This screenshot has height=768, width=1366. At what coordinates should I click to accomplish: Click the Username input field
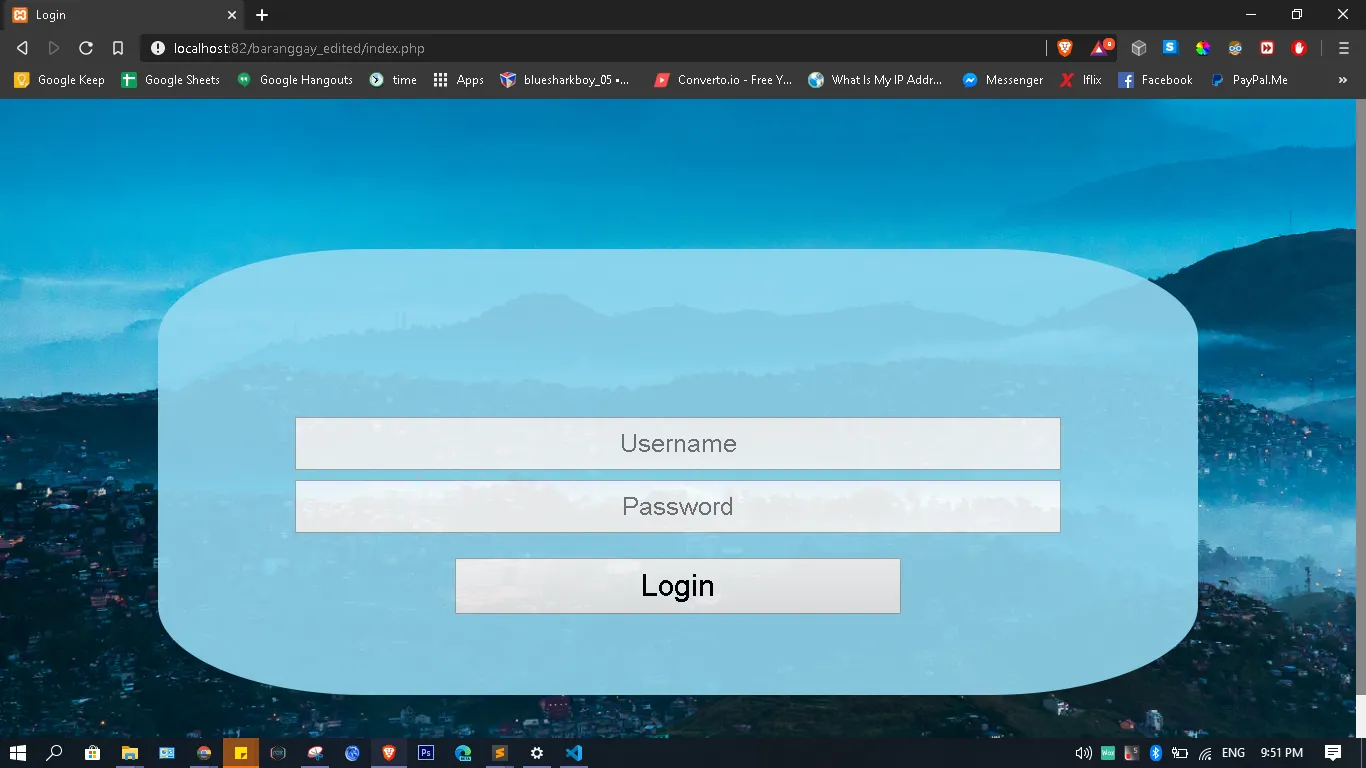677,444
